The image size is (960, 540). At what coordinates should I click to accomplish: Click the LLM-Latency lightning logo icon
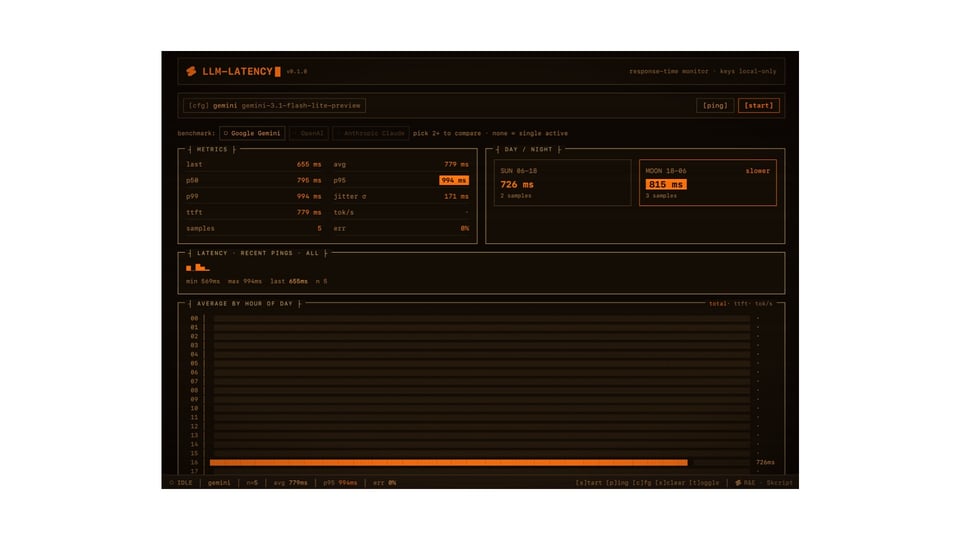pos(191,72)
